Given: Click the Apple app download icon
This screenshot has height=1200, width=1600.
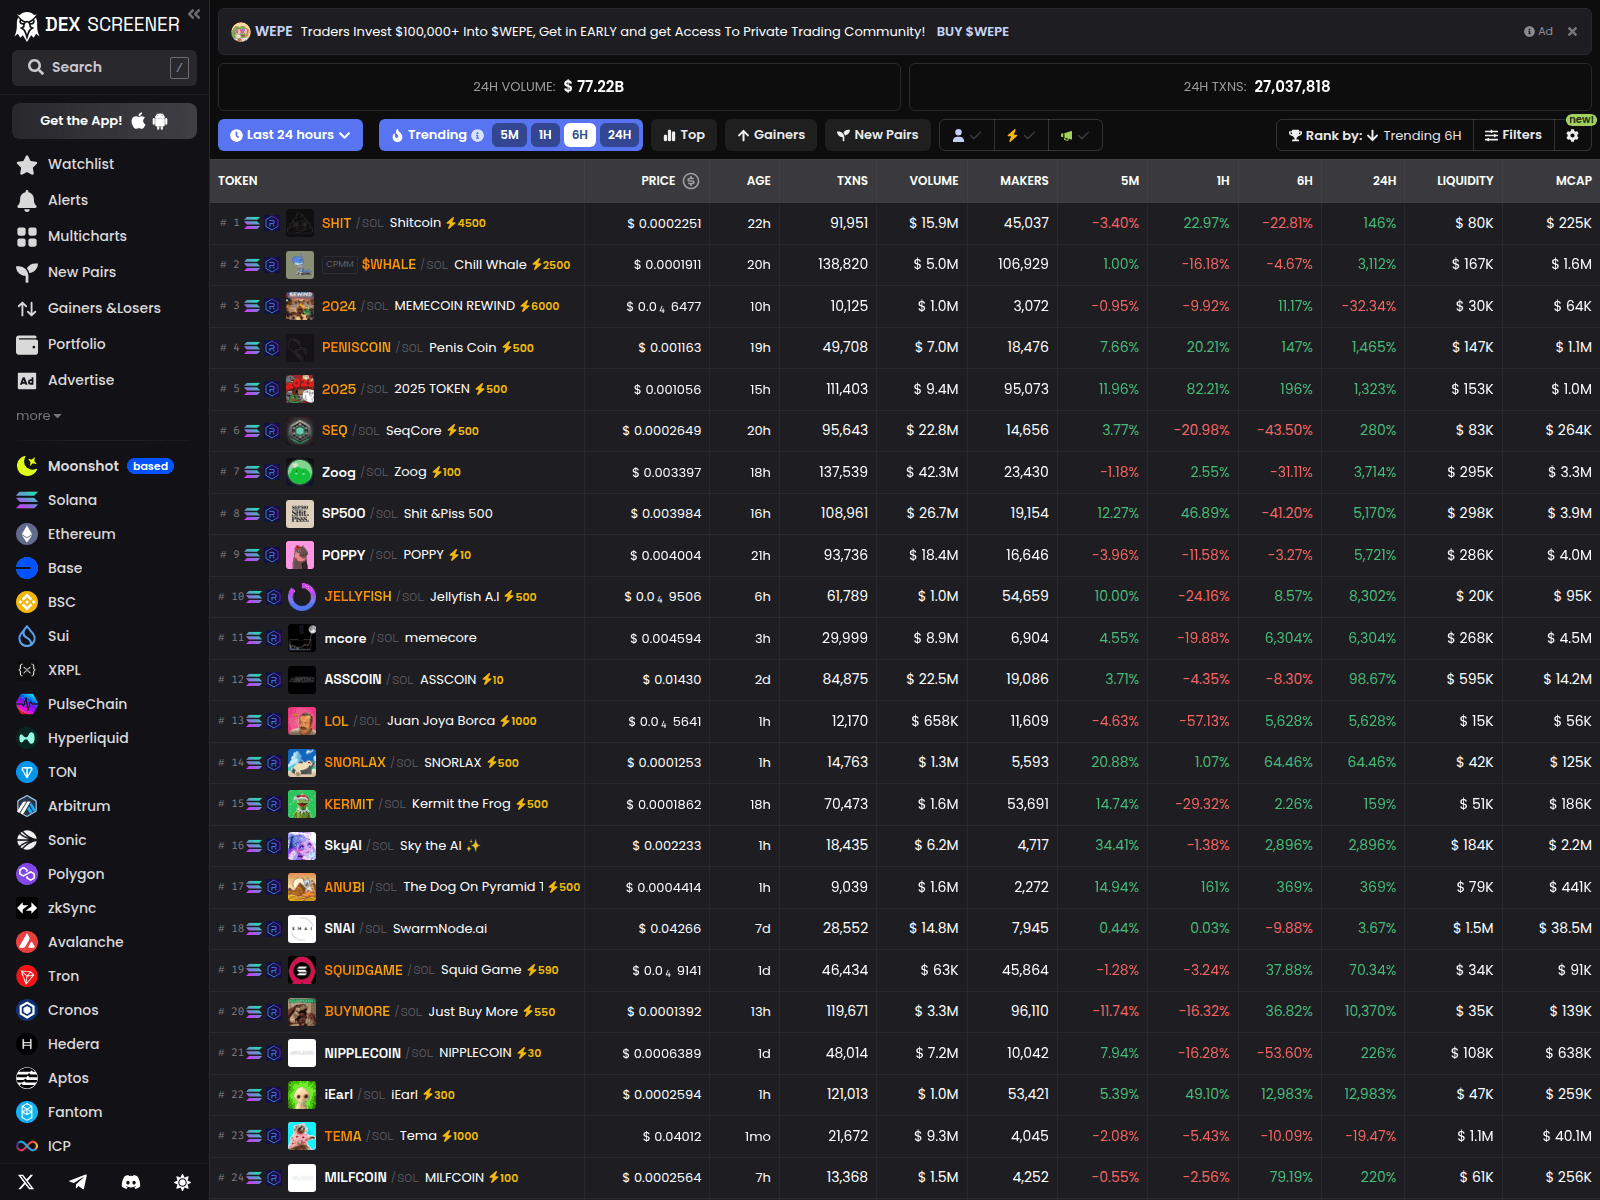Looking at the screenshot, I should (138, 121).
